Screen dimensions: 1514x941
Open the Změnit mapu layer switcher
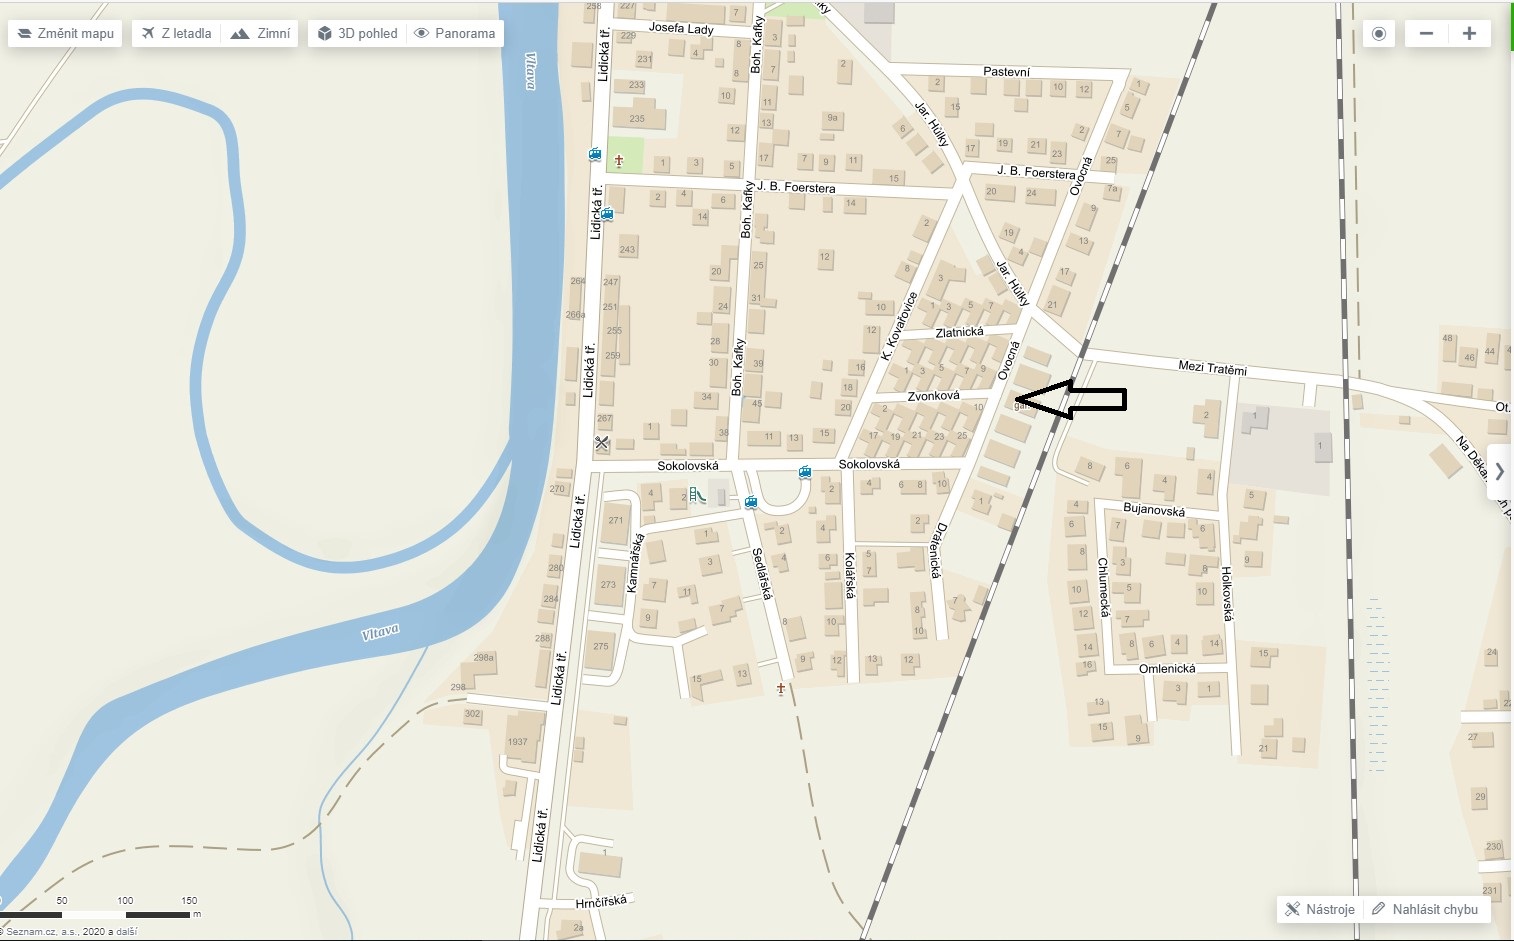(65, 33)
